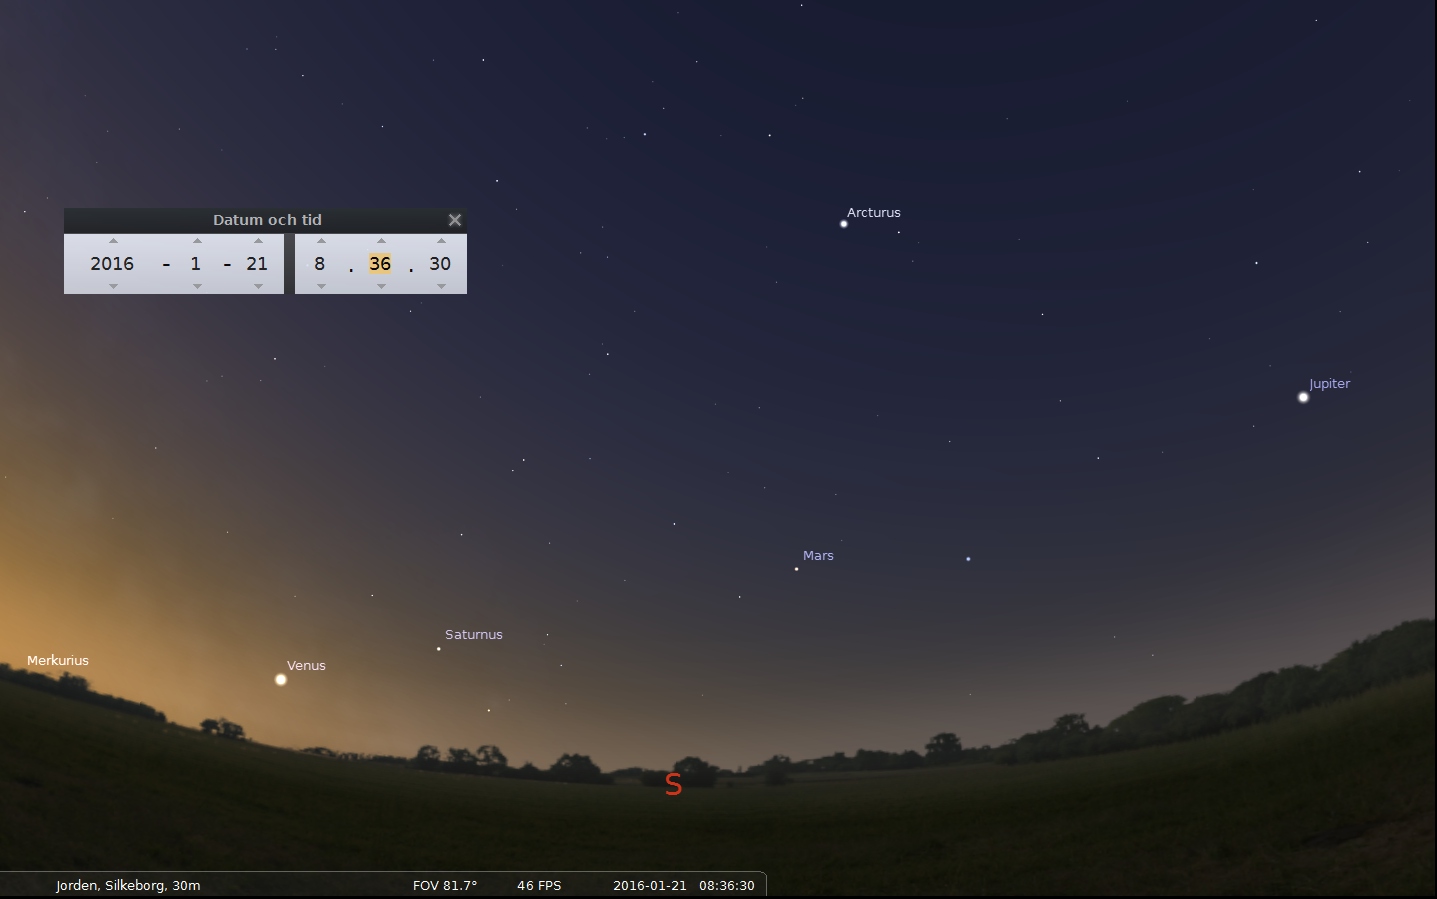This screenshot has width=1437, height=899.
Task: Decrease the year with the down arrow
Action: (x=113, y=286)
